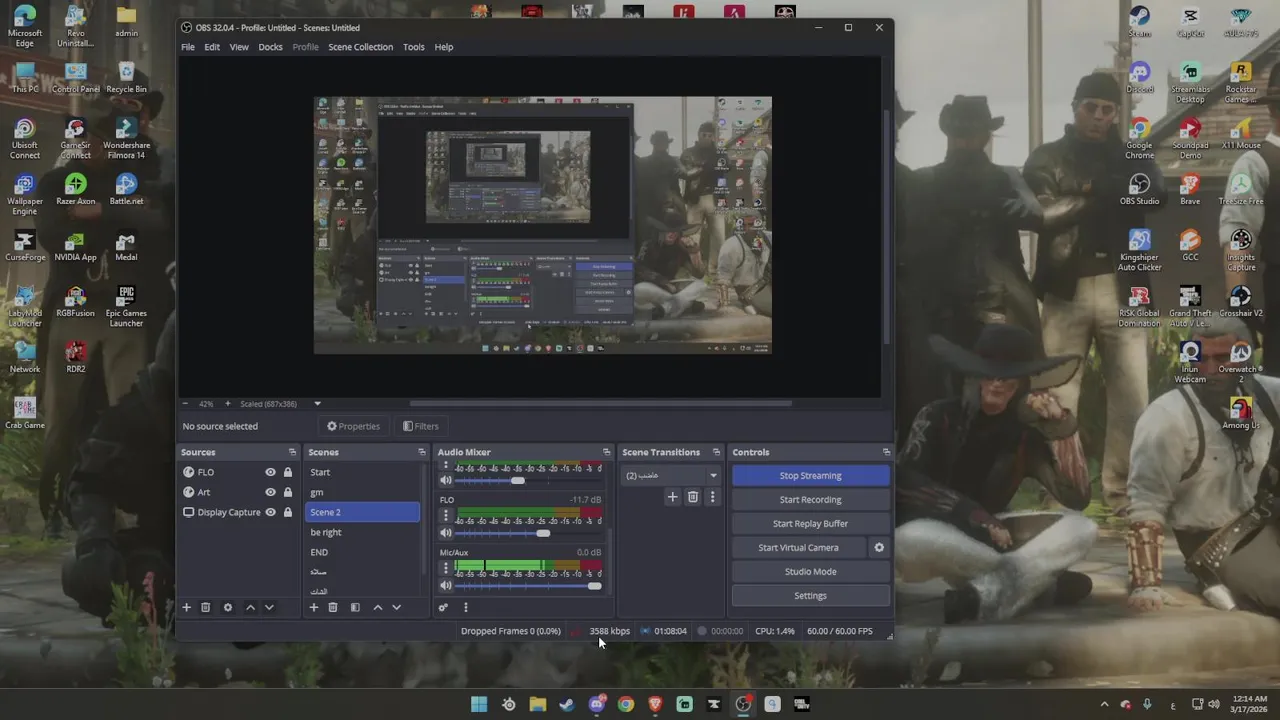Image resolution: width=1280 pixels, height=720 pixels.
Task: Open preview scaling dropdown arrow
Action: (317, 404)
